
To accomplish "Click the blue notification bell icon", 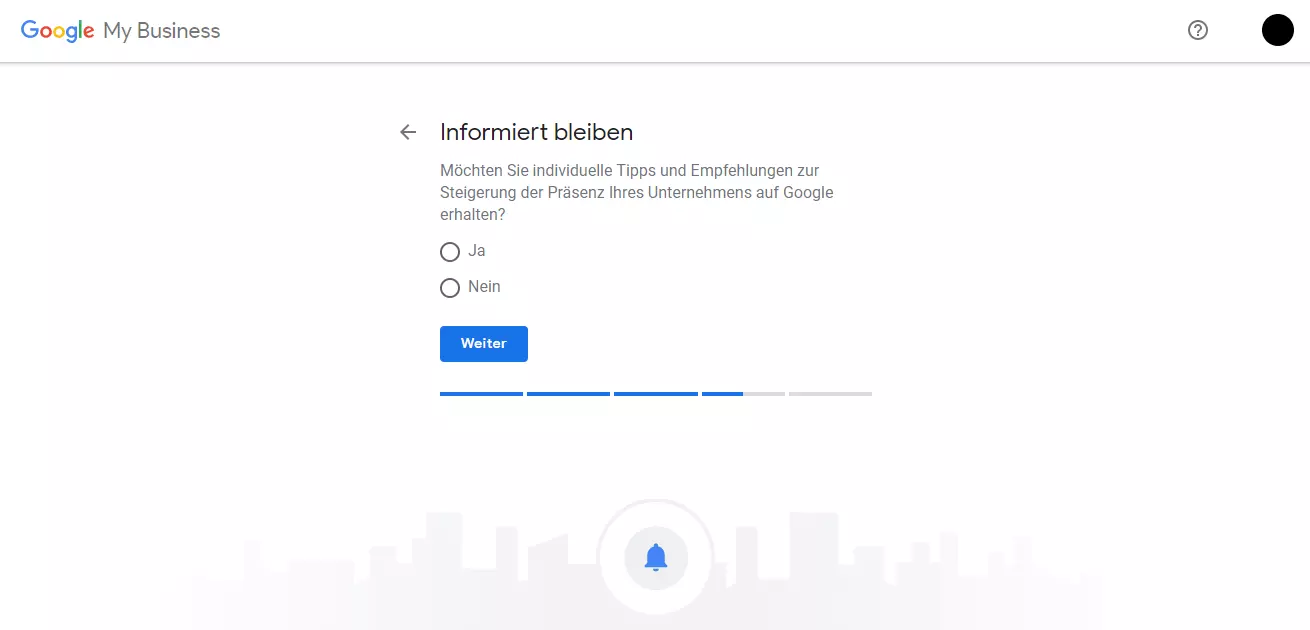I will click(x=656, y=557).
